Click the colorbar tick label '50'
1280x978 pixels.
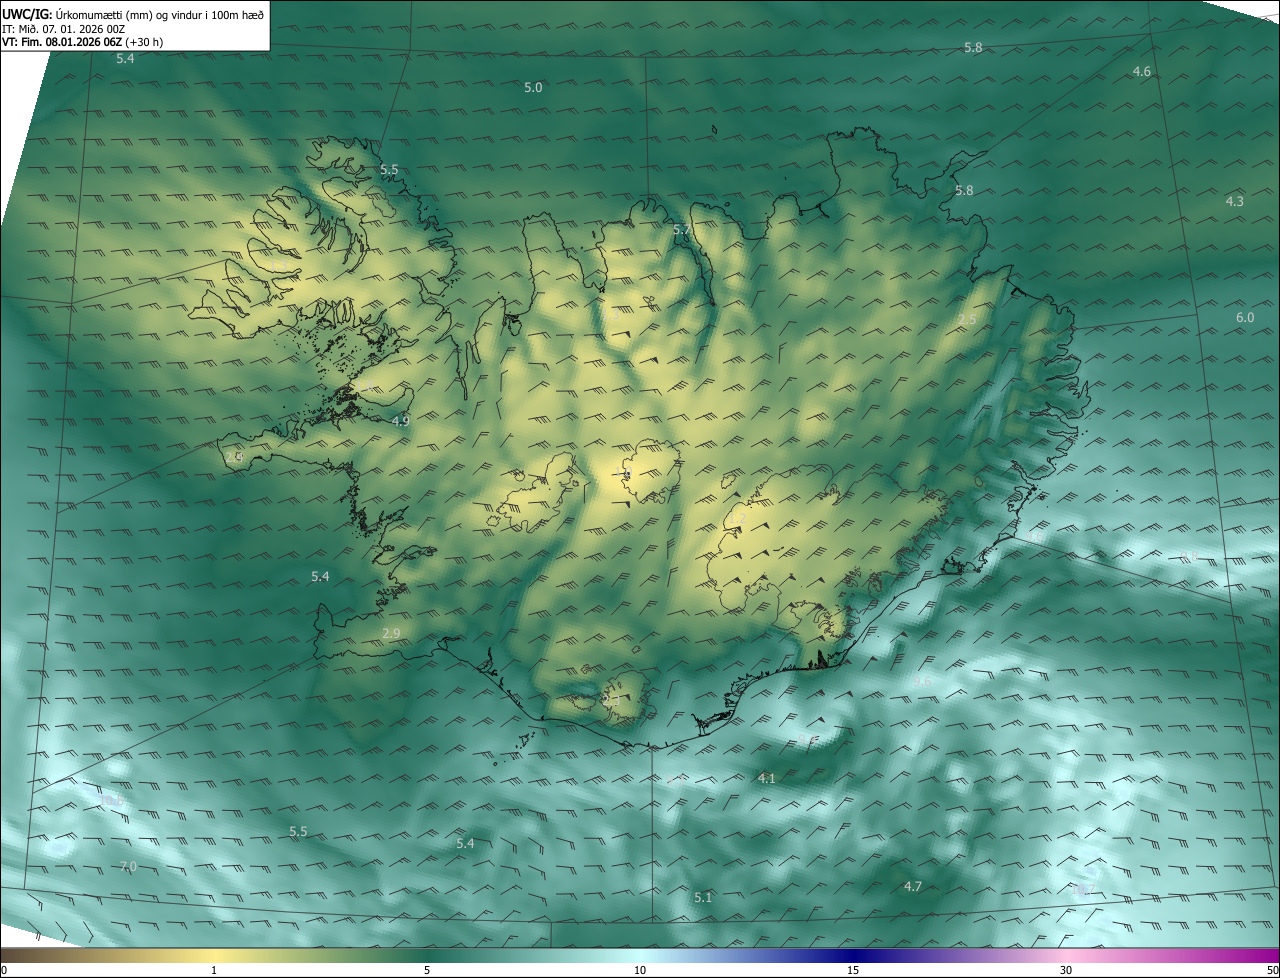tap(1271, 970)
